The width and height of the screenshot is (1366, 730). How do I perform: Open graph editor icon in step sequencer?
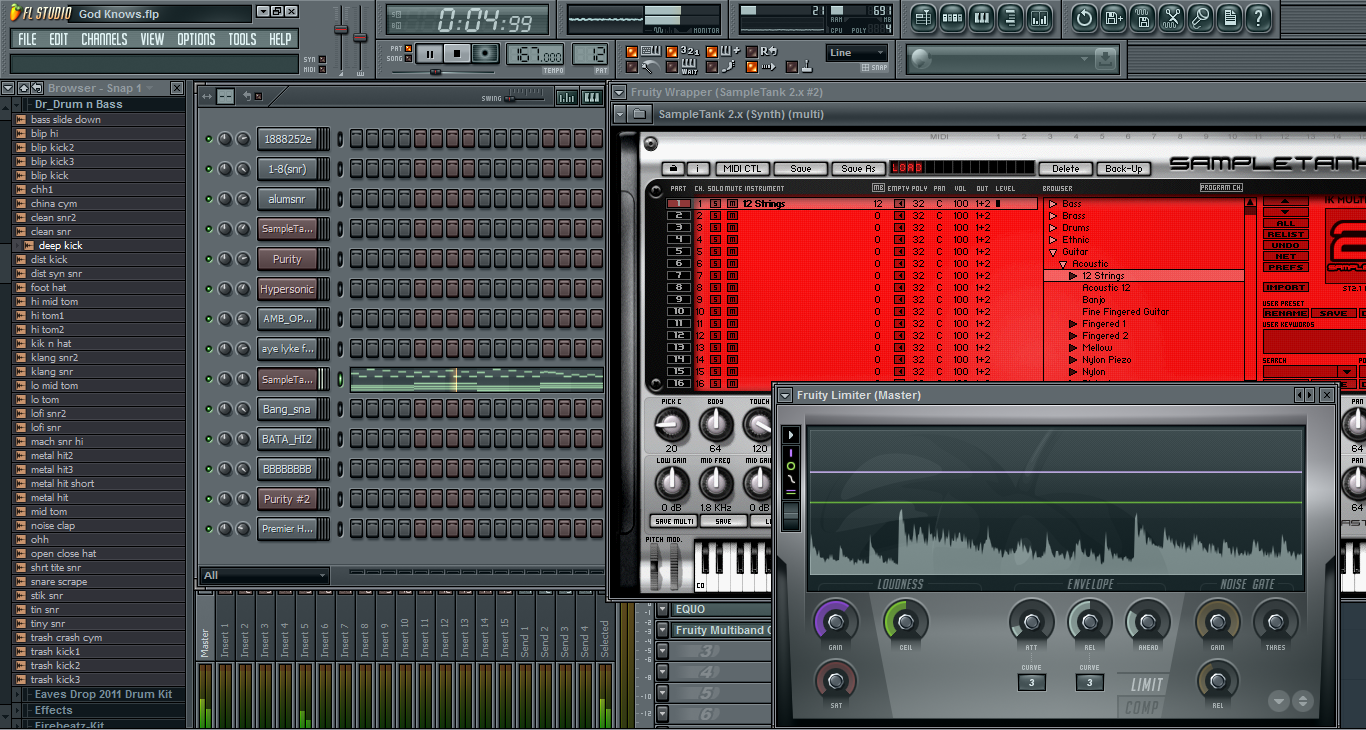[567, 97]
